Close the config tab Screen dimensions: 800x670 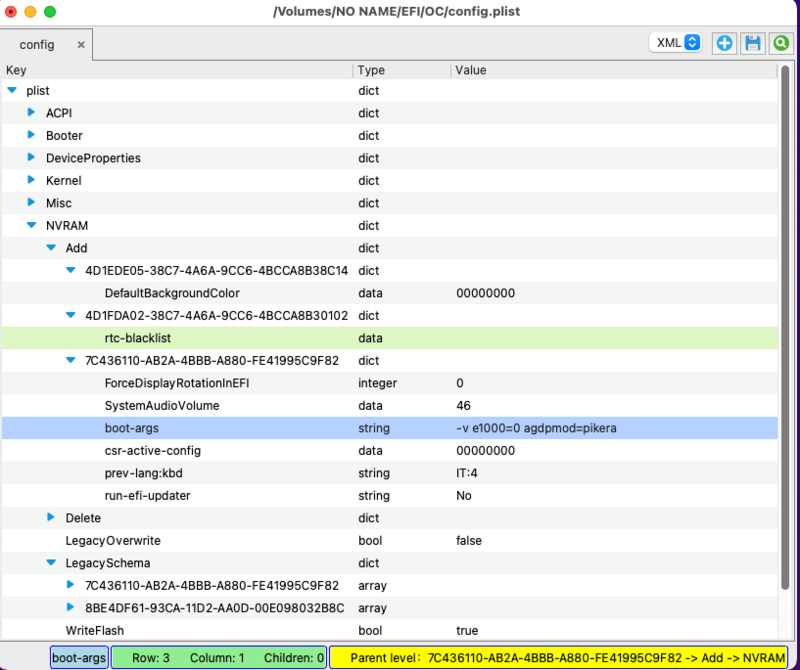coord(81,45)
